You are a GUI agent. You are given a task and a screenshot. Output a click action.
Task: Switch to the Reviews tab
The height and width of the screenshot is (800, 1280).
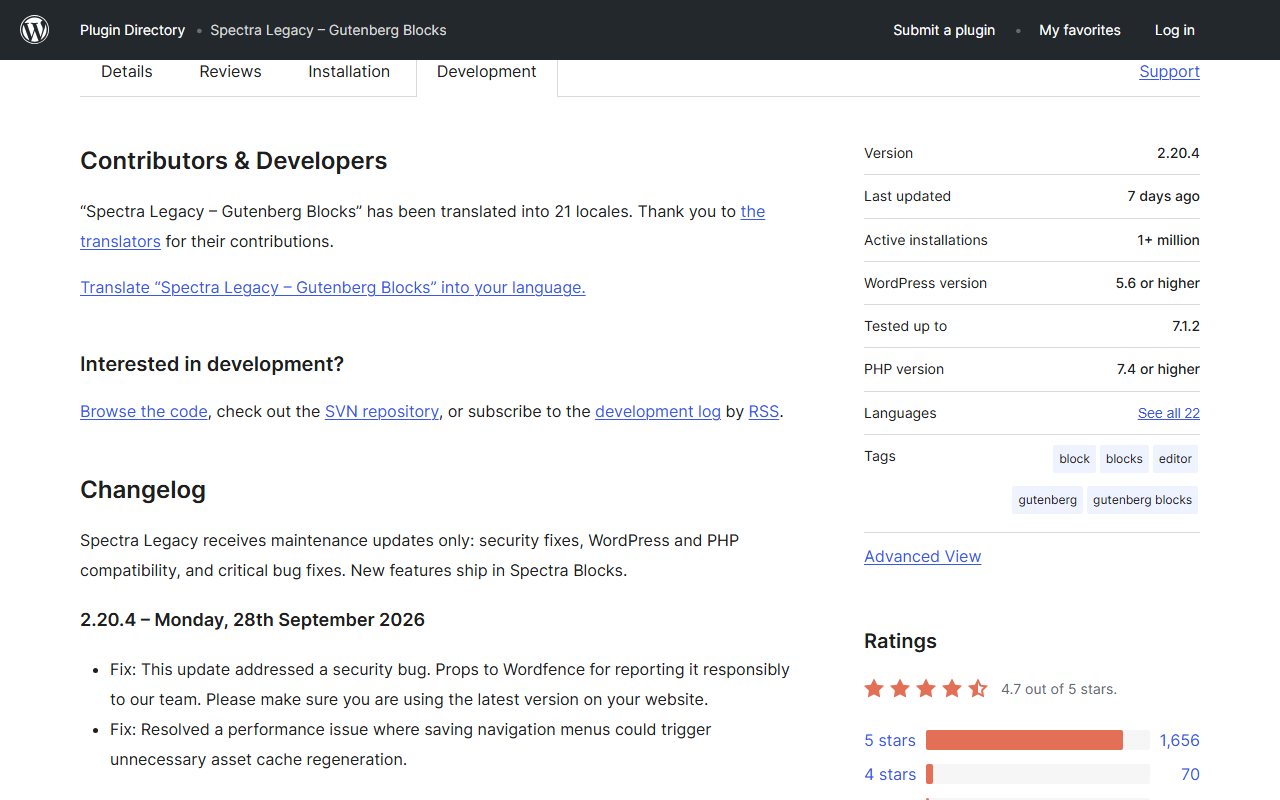click(x=230, y=72)
